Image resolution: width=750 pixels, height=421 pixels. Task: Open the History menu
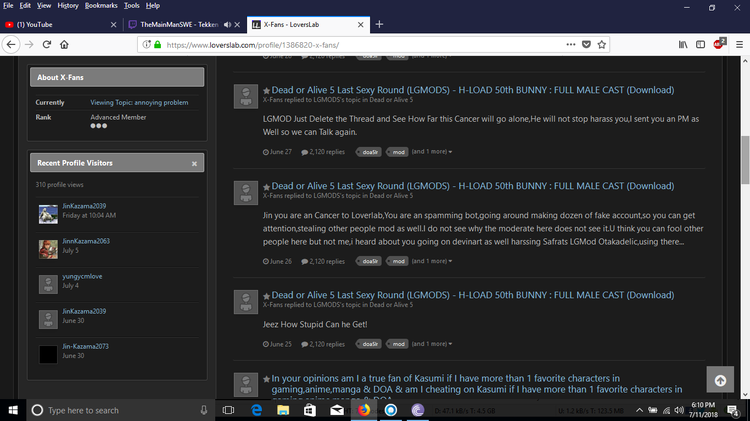[x=67, y=6]
